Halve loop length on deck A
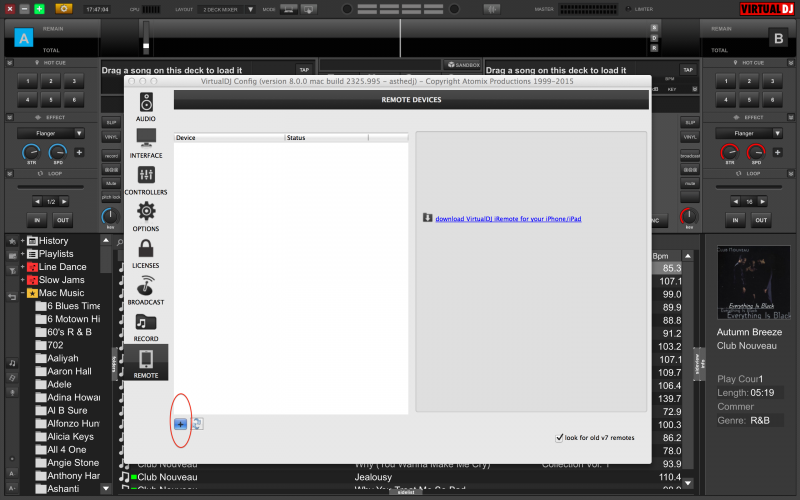 click(x=37, y=202)
